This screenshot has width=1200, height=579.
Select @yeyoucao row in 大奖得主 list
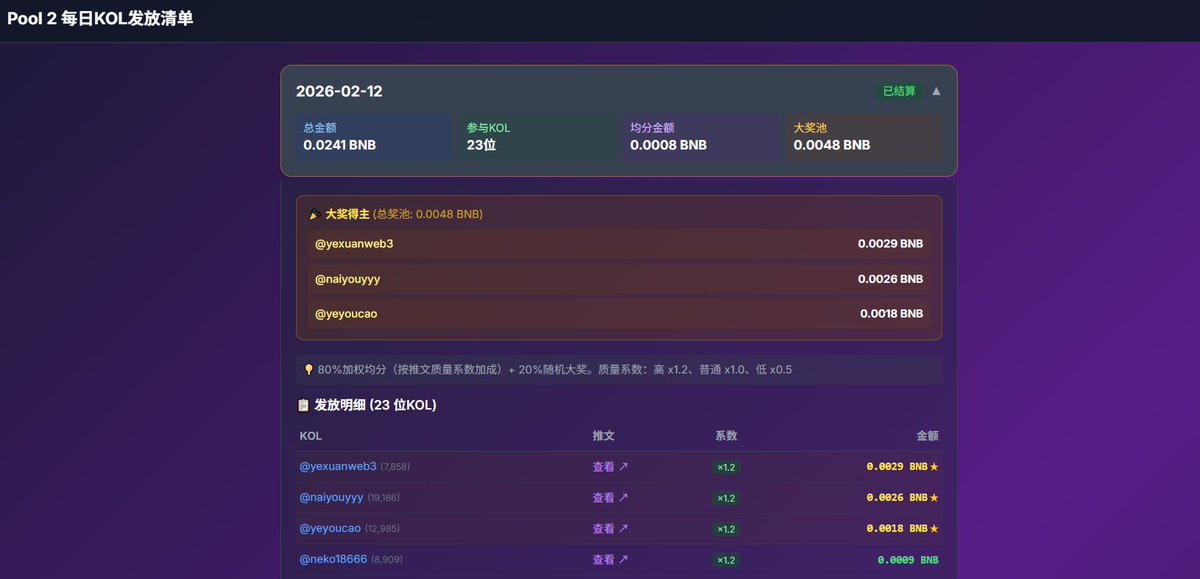point(619,314)
